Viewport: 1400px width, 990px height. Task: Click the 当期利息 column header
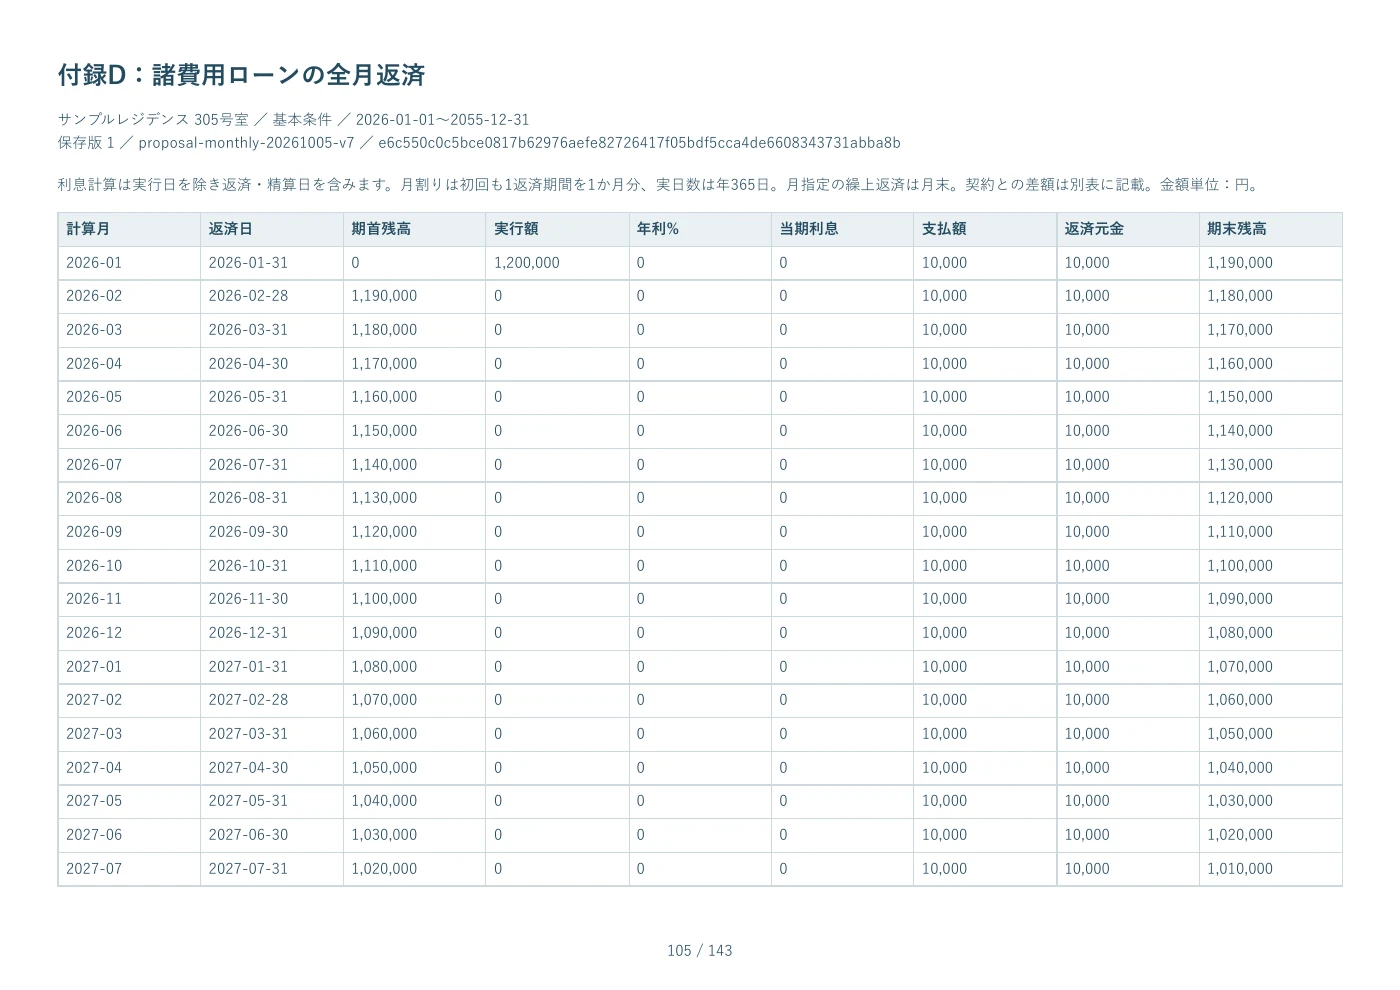842,229
